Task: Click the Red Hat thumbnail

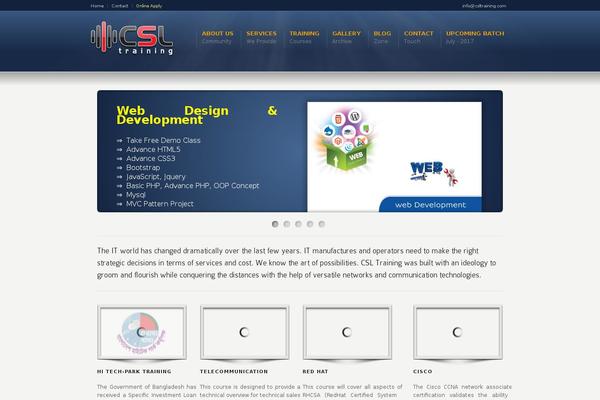Action: [347, 332]
